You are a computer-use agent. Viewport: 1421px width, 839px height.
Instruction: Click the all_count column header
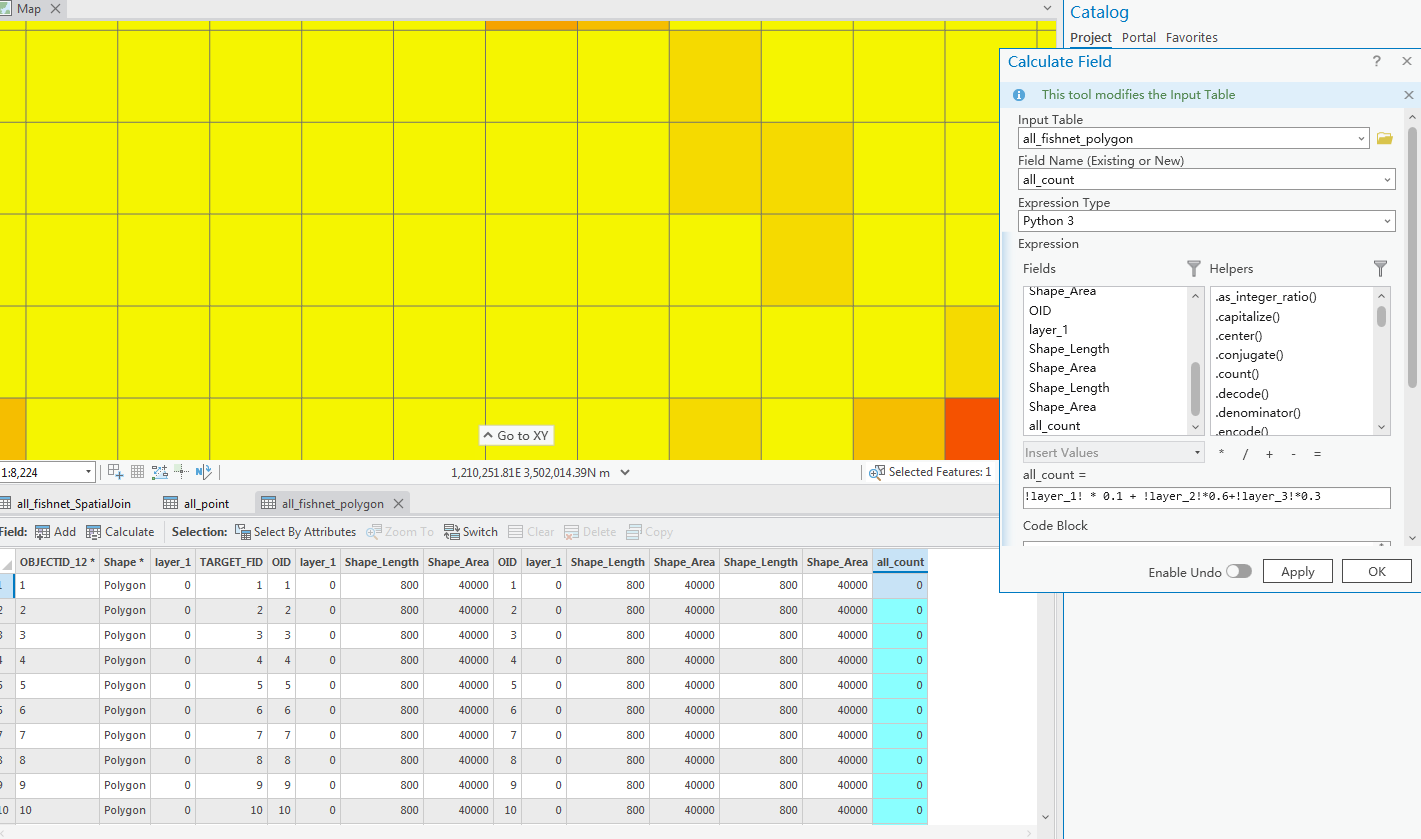pyautogui.click(x=900, y=562)
